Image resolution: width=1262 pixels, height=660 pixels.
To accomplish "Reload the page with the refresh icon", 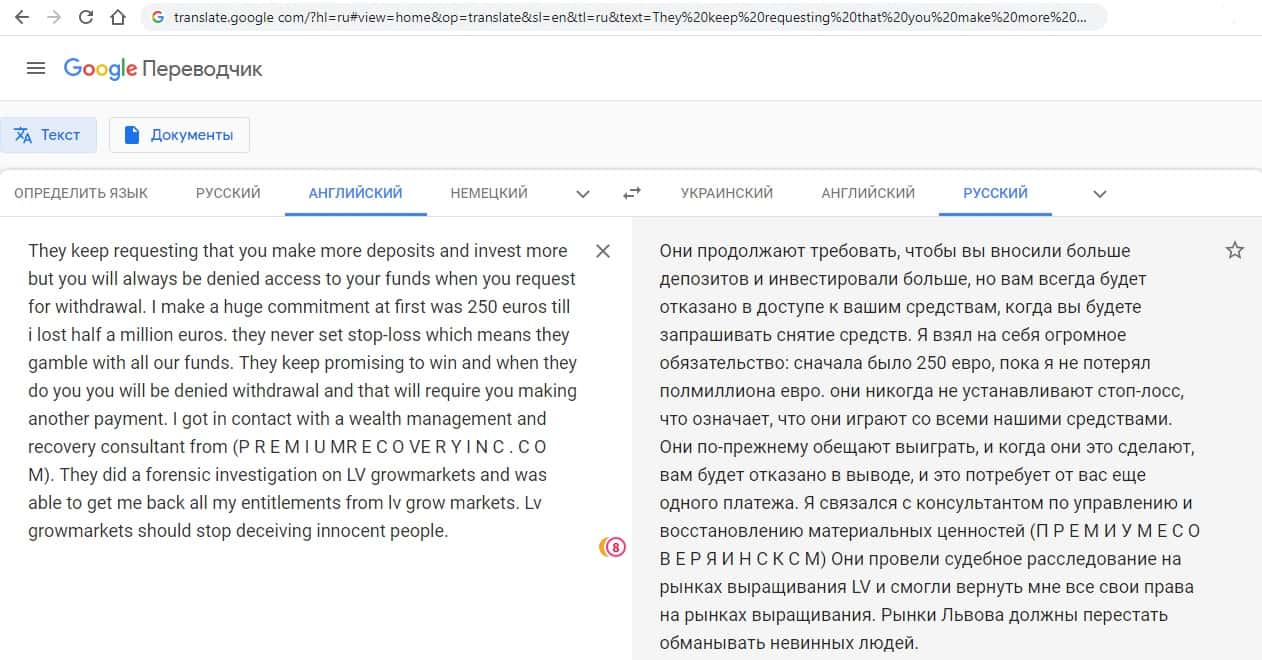I will [86, 17].
